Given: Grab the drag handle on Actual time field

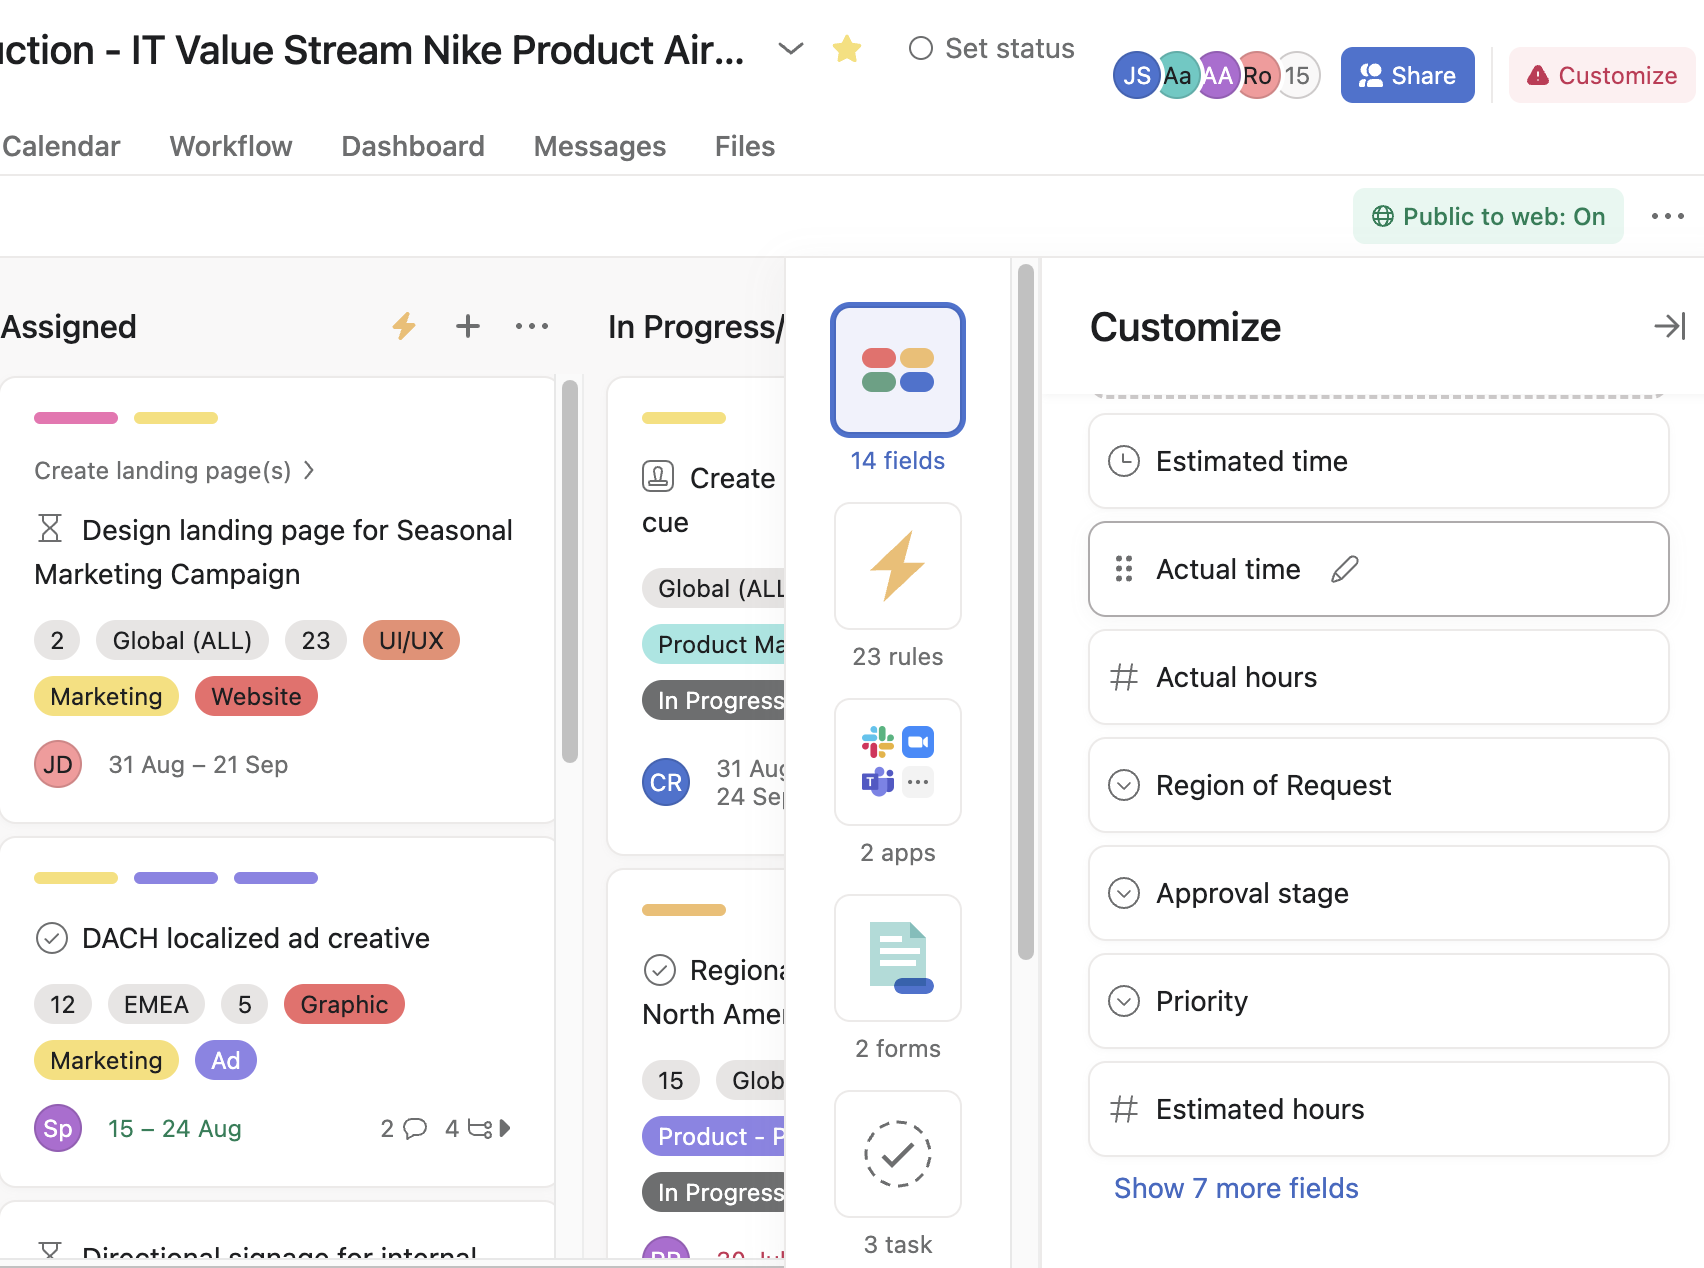Looking at the screenshot, I should coord(1124,569).
